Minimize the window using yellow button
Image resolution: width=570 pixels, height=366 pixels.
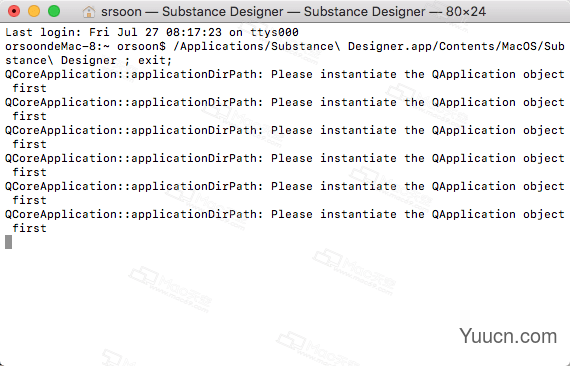34,11
